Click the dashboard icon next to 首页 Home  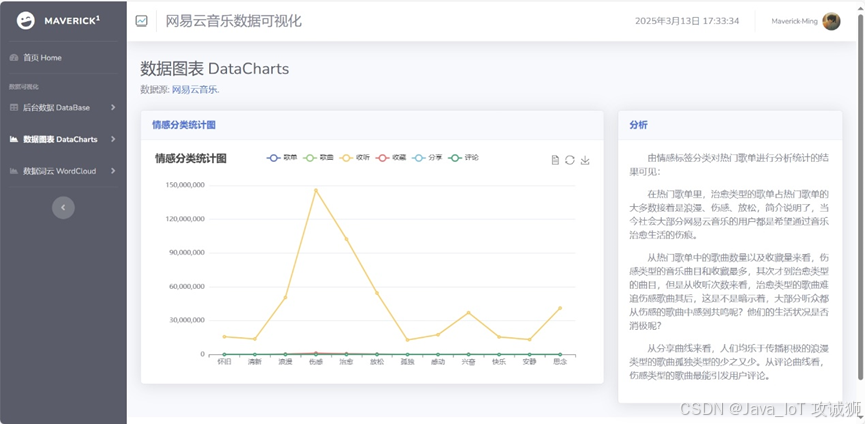pyautogui.click(x=14, y=58)
